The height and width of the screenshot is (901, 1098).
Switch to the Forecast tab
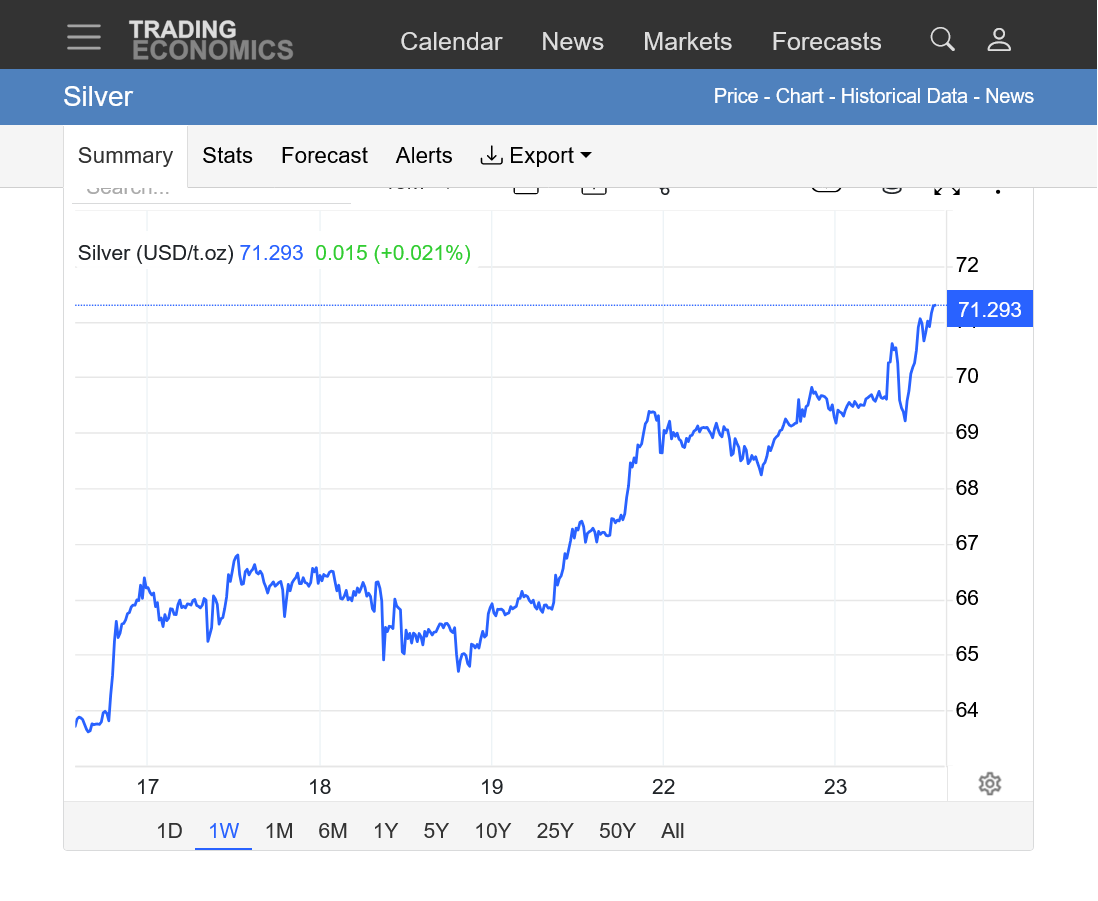pyautogui.click(x=324, y=156)
